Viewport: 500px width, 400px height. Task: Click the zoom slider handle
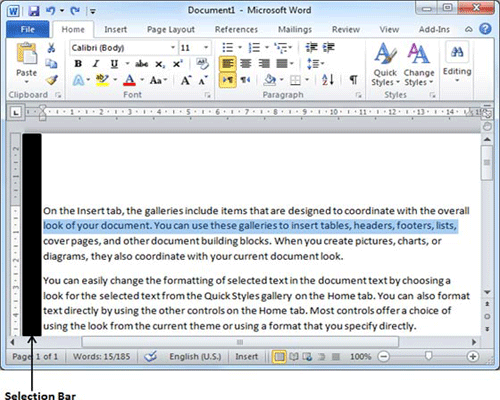428,356
